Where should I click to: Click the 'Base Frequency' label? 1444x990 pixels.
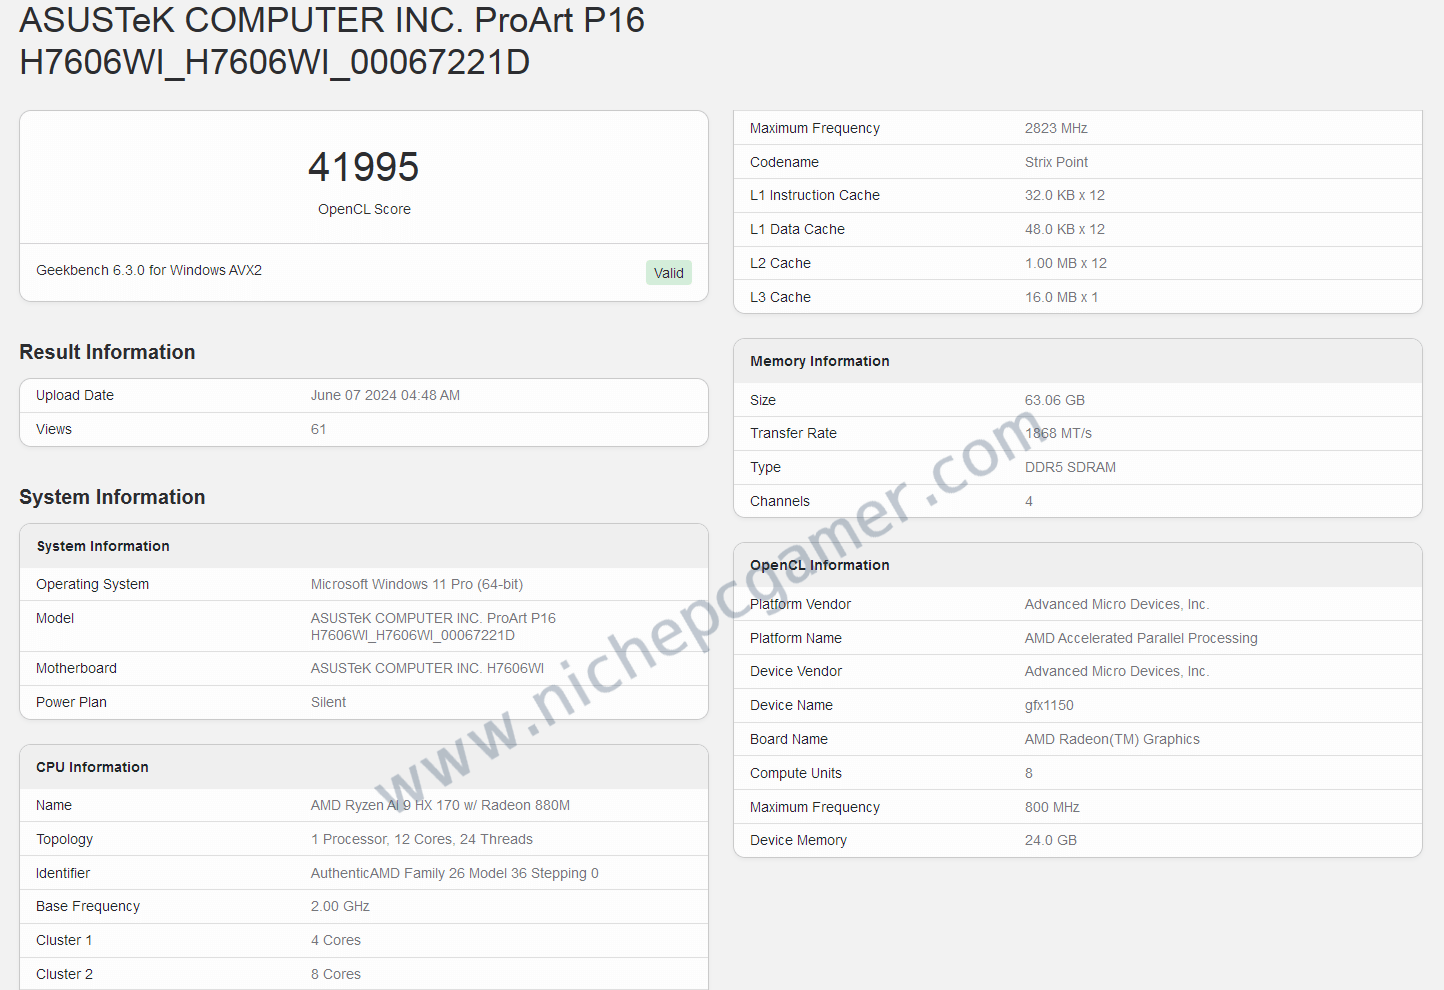[88, 906]
